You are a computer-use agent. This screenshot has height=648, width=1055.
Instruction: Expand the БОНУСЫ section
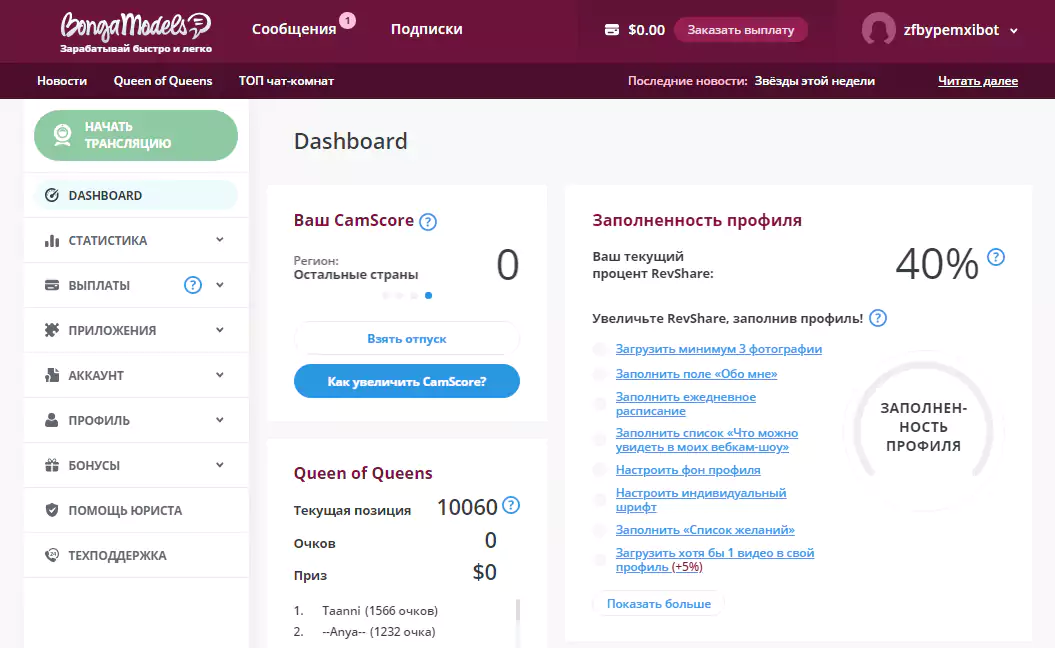pyautogui.click(x=220, y=465)
